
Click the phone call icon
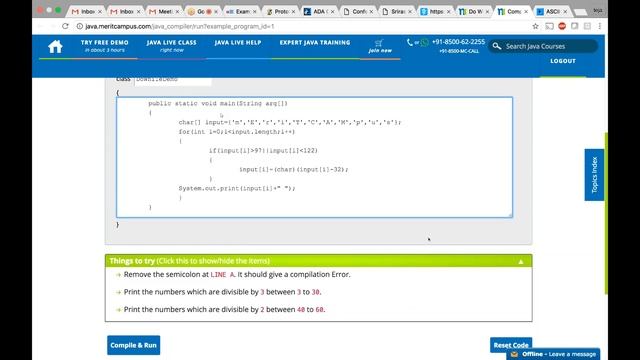point(409,42)
